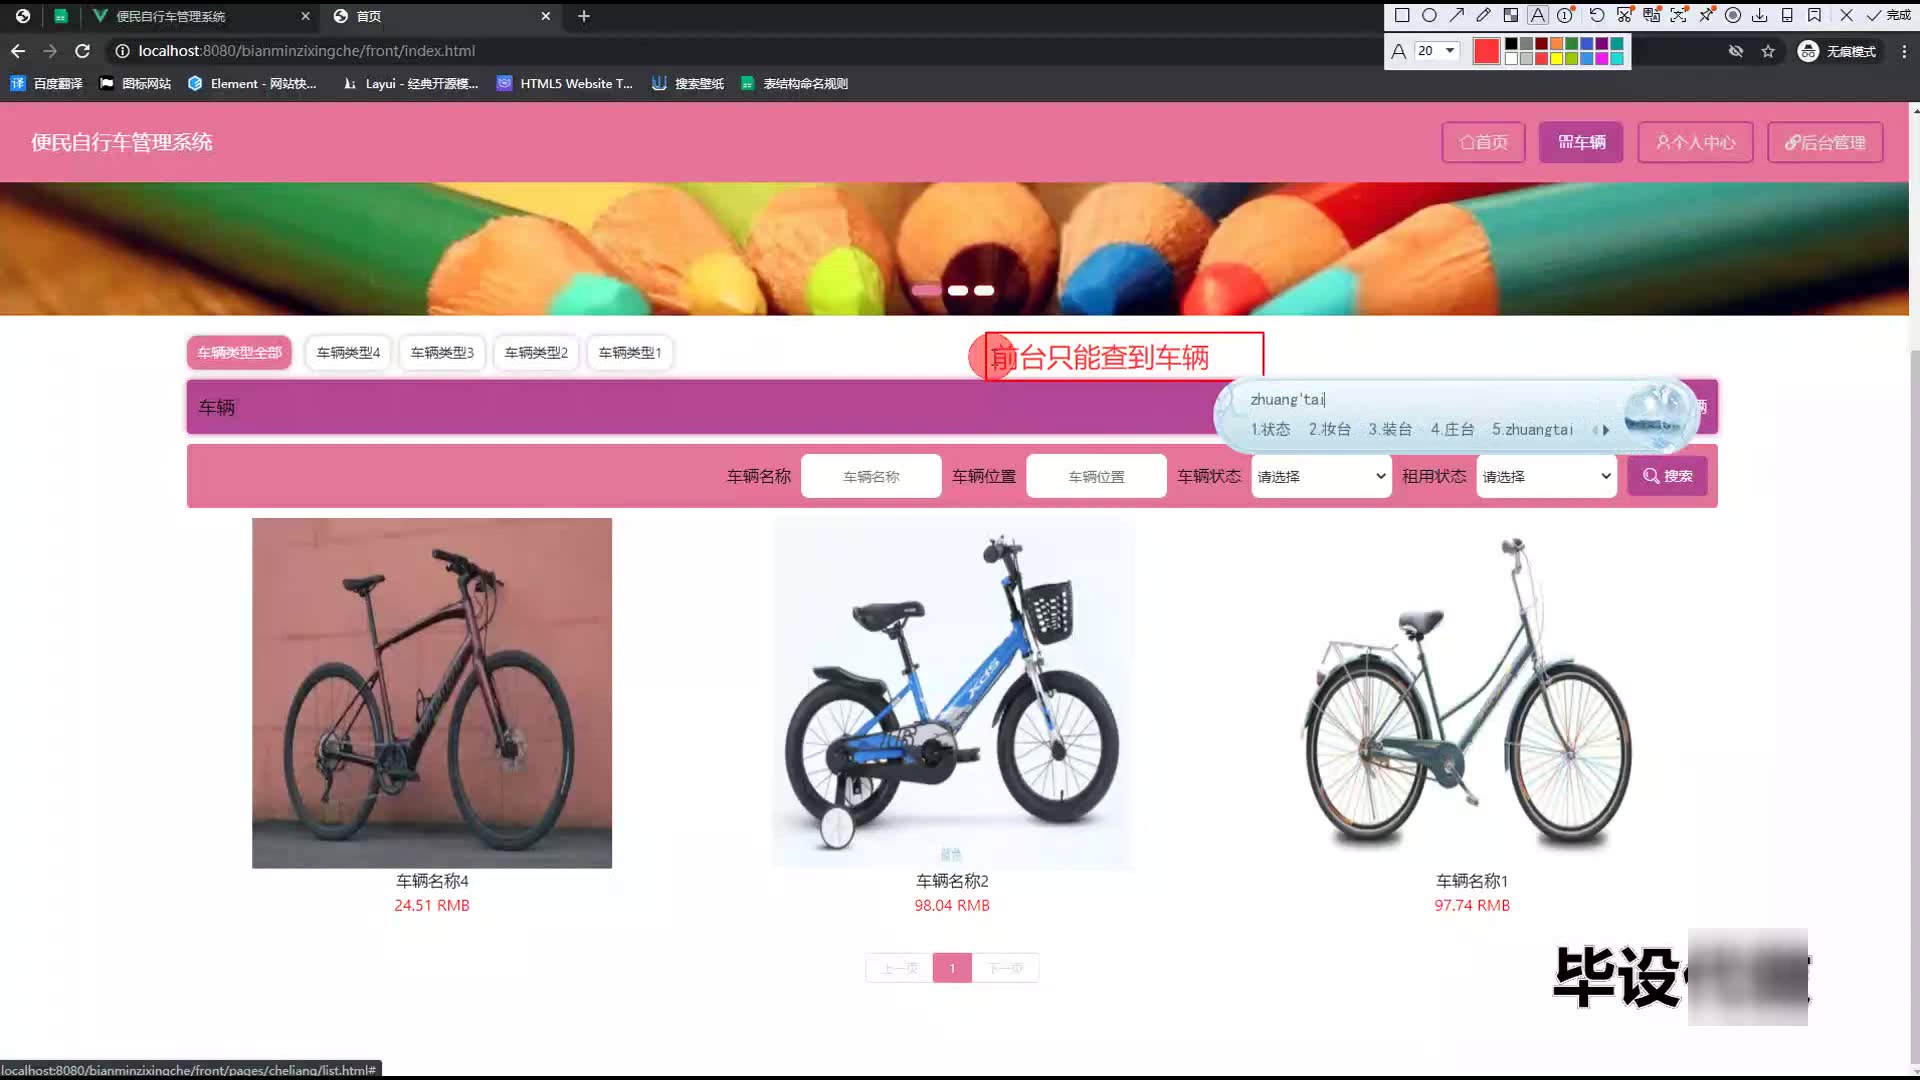The width and height of the screenshot is (1920, 1080).
Task: Choose the pencil drawing tool
Action: pyautogui.click(x=1484, y=15)
